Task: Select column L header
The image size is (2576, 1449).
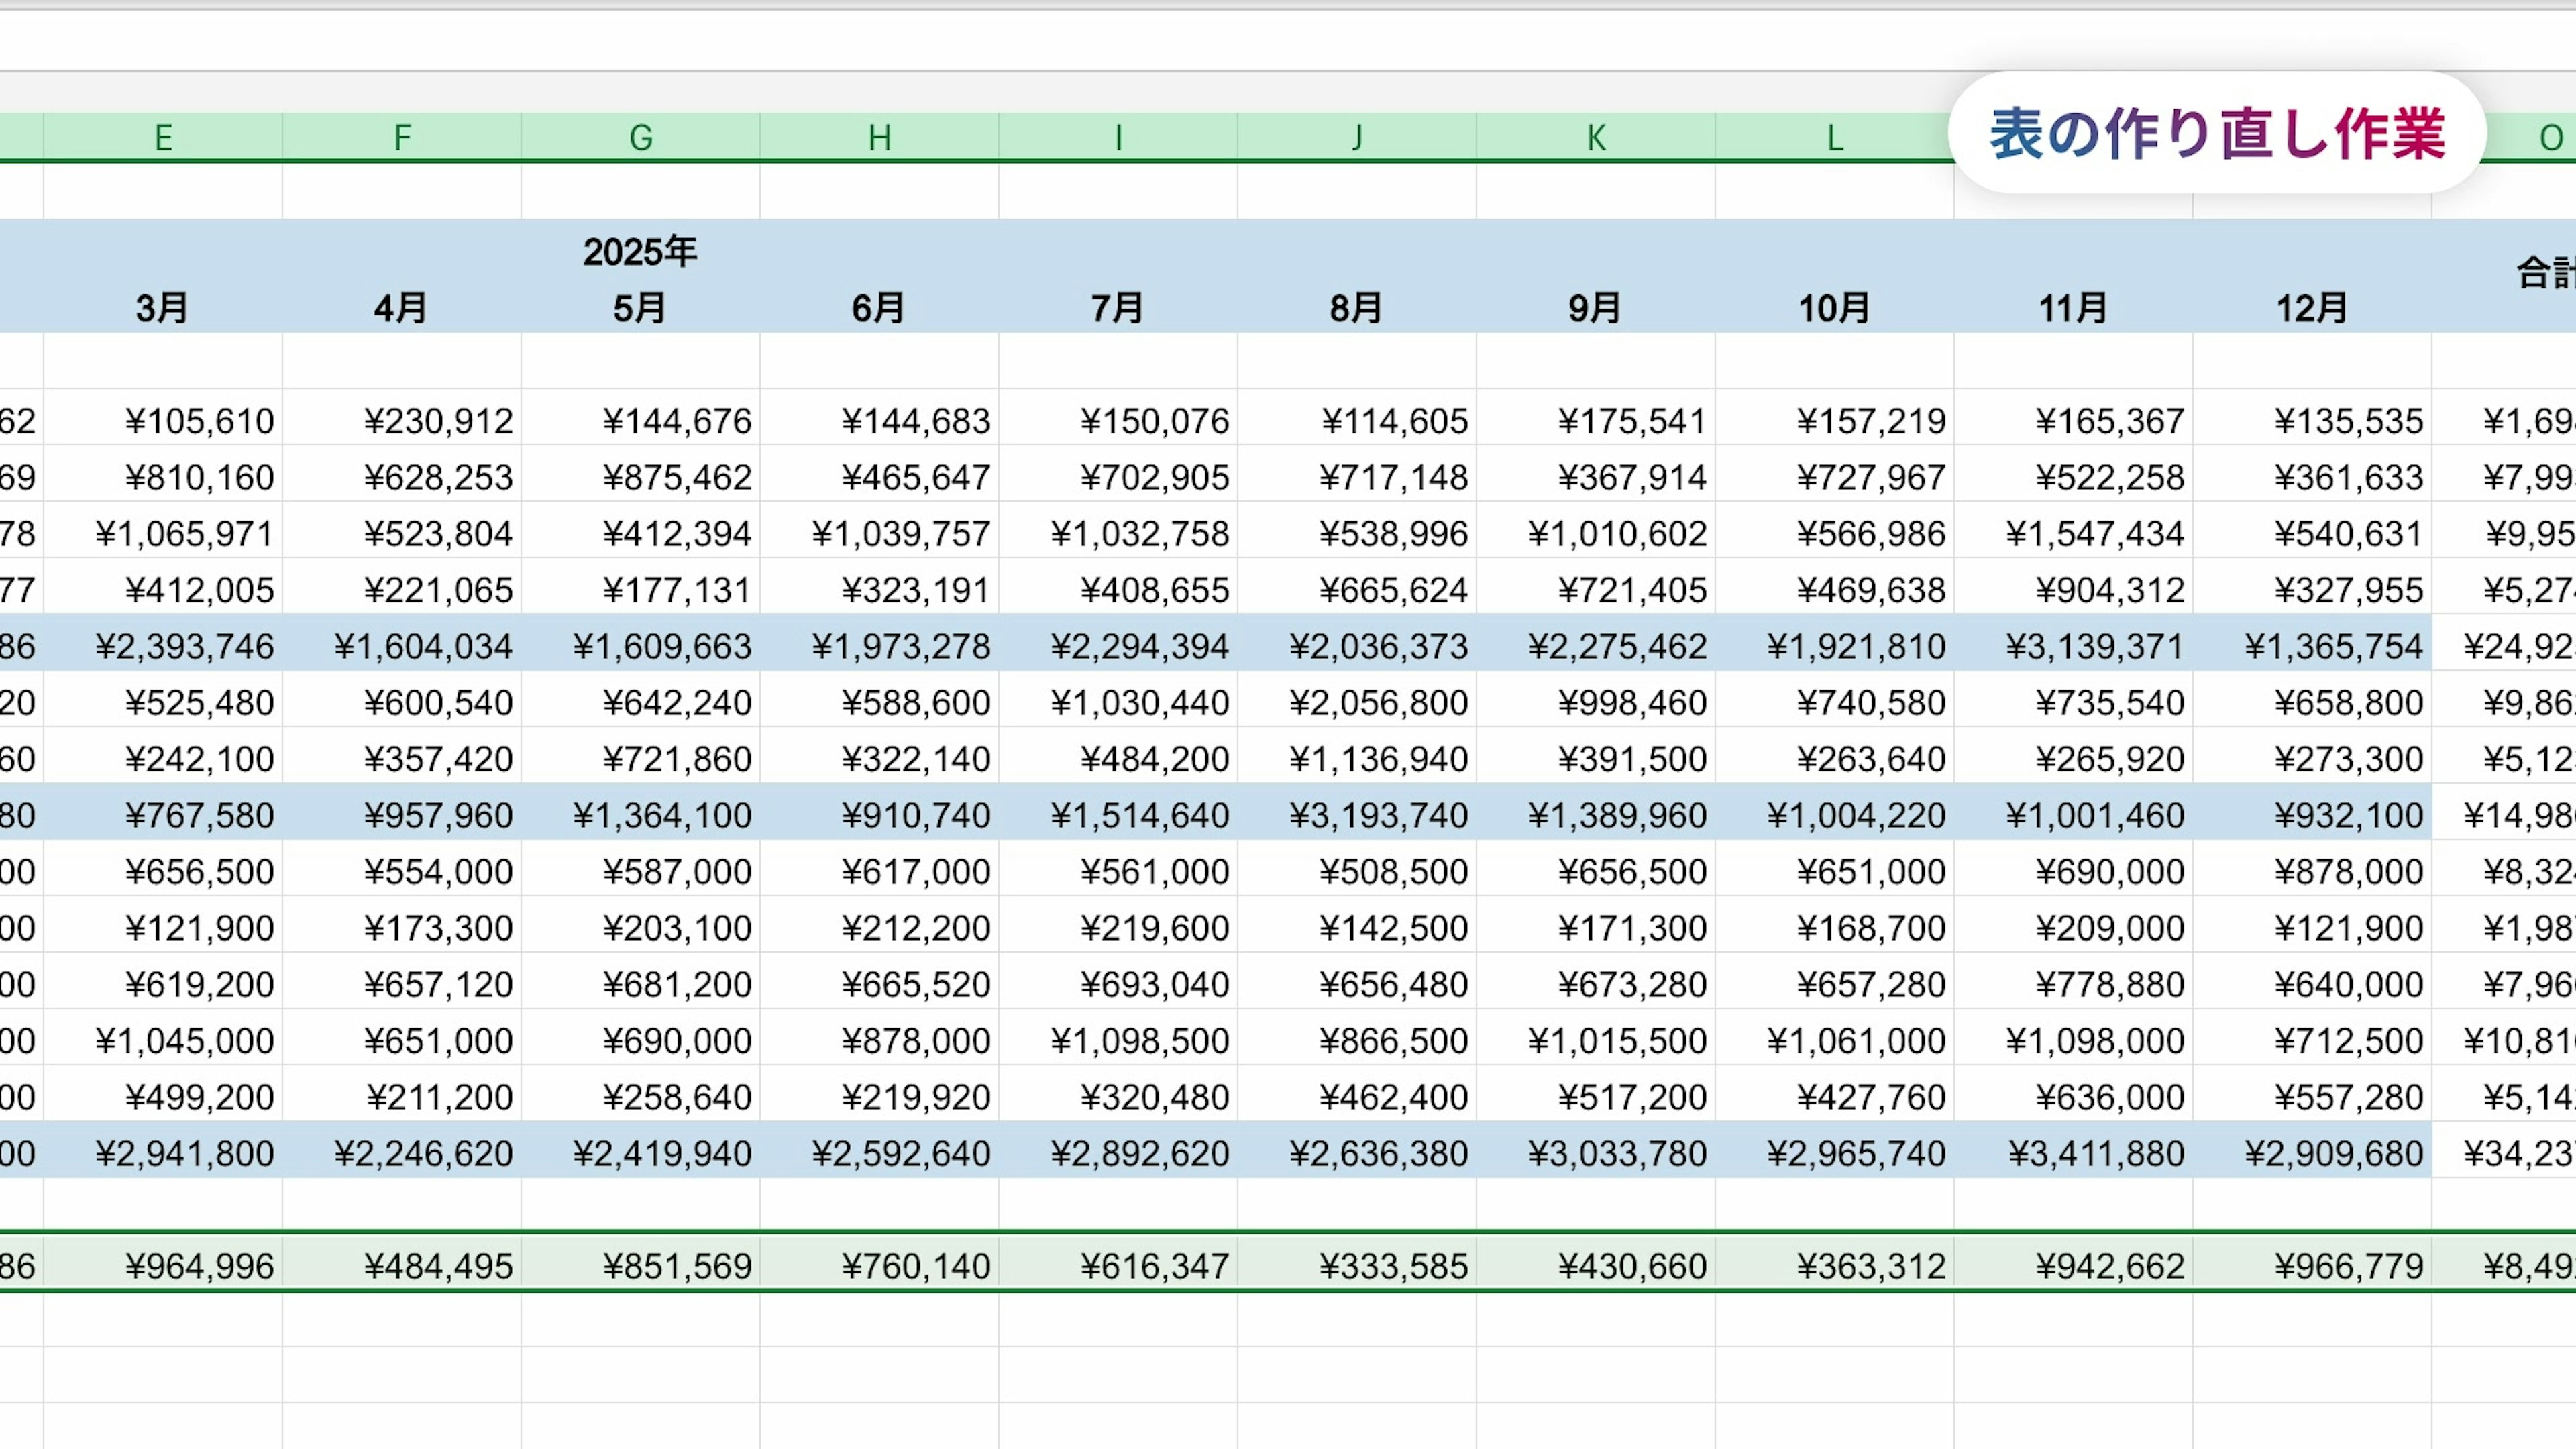Action: 1834,137
